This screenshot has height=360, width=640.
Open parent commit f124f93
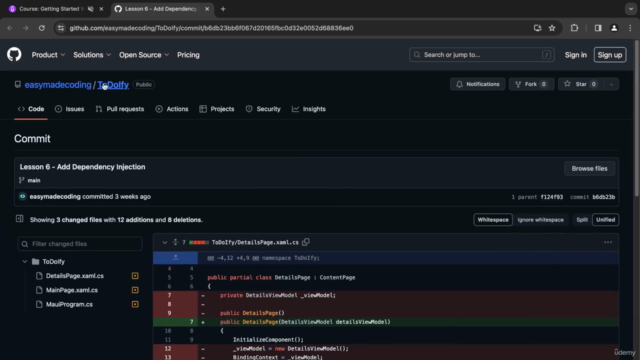pos(551,197)
